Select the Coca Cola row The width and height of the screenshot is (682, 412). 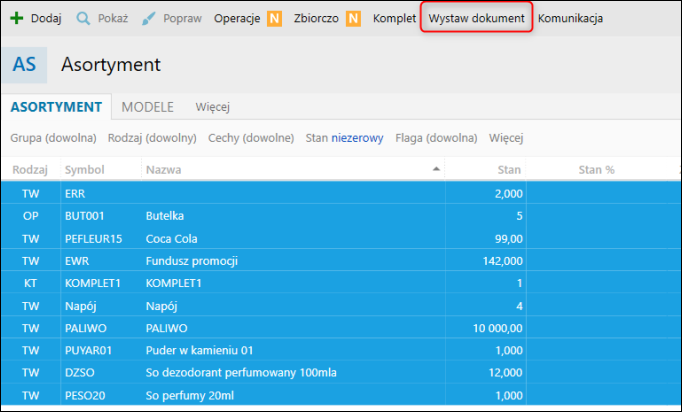tap(341, 238)
